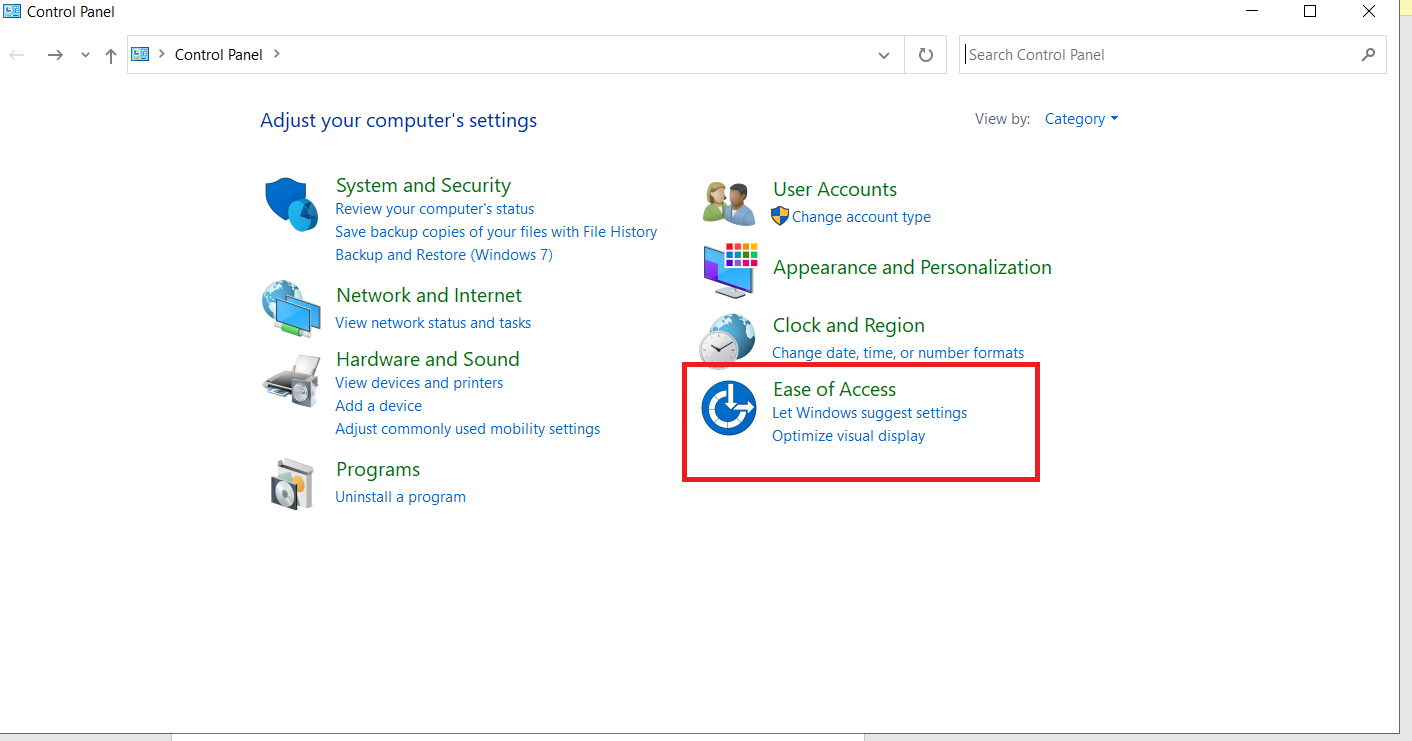The height and width of the screenshot is (741, 1412).
Task: Open the recent locations dropdown arrow
Action: click(x=85, y=56)
